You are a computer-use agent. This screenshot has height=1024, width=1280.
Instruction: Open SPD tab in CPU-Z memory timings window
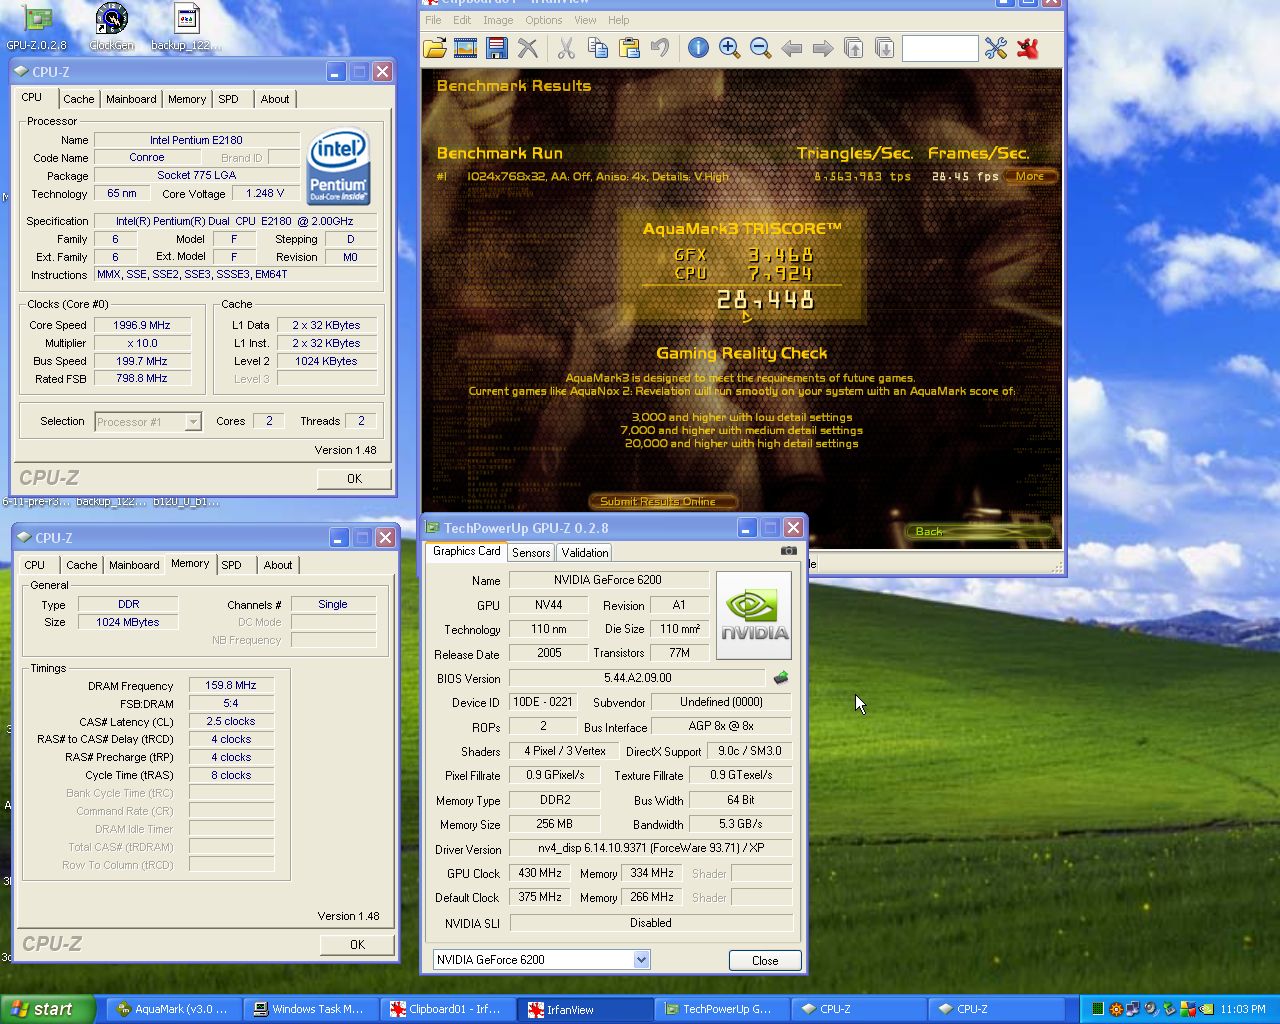(232, 565)
